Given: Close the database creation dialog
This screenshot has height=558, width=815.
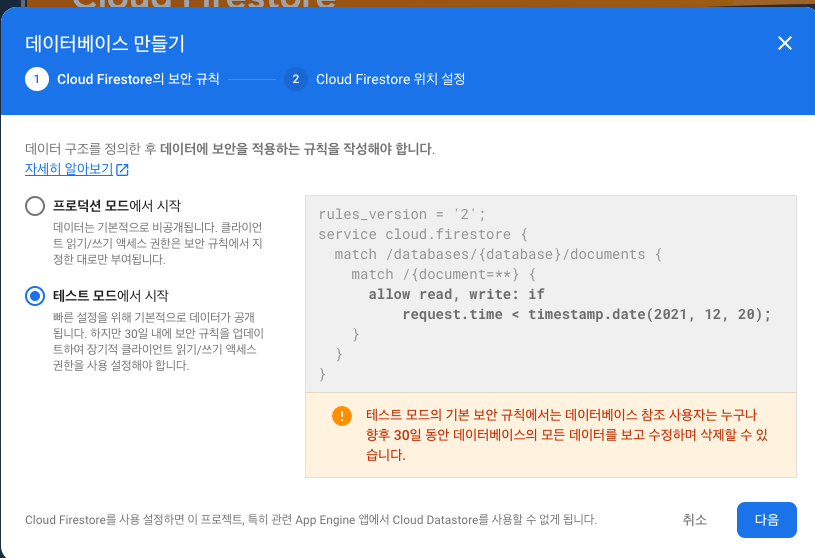Looking at the screenshot, I should 784,43.
